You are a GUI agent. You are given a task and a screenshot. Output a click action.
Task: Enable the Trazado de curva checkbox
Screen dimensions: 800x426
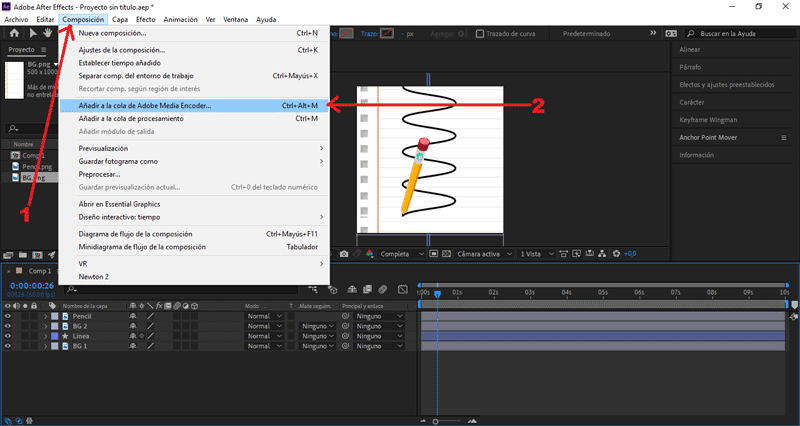coord(480,33)
